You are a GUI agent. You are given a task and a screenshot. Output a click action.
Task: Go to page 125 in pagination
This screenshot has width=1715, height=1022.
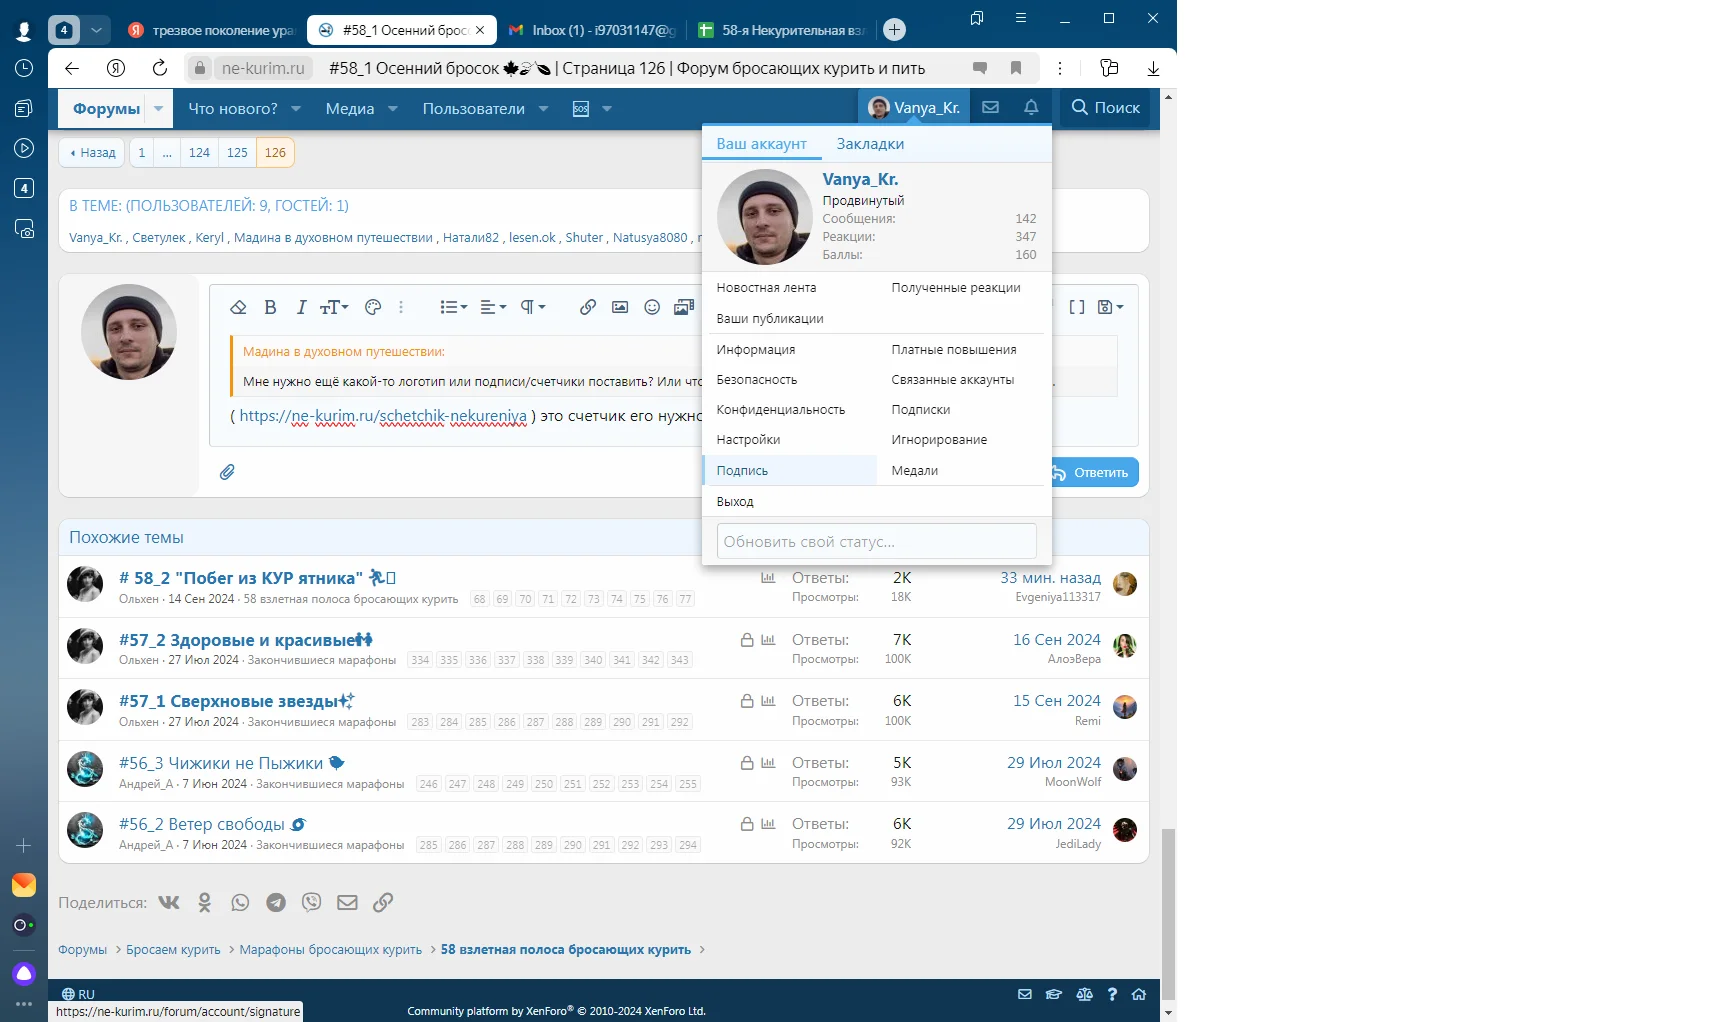coord(237,153)
